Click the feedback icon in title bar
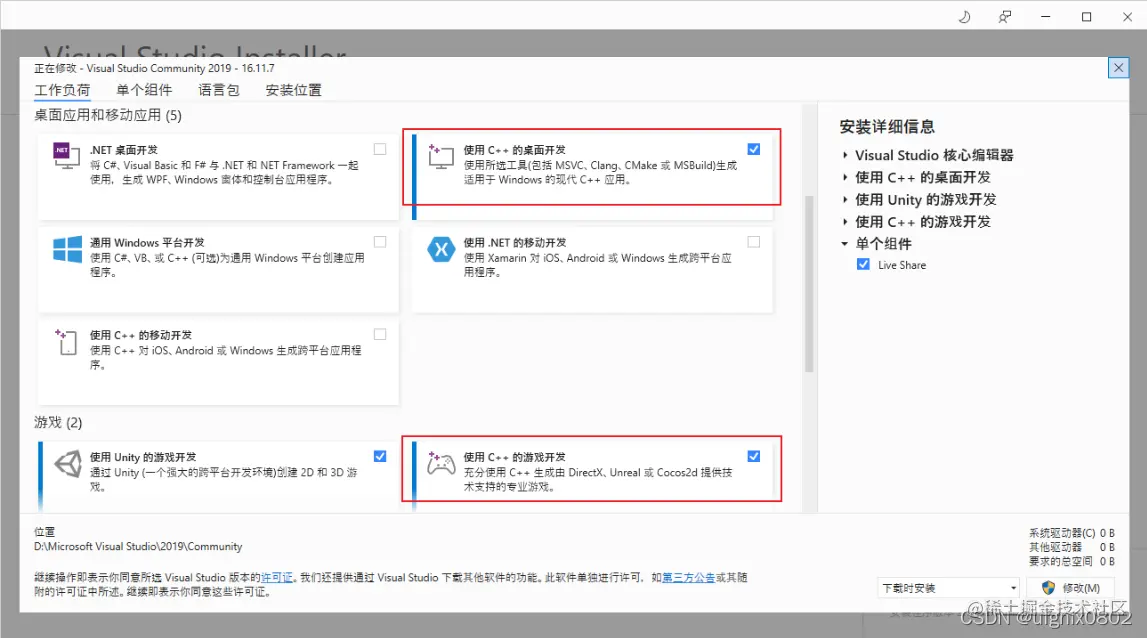Viewport: 1147px width, 638px height. (x=1005, y=17)
